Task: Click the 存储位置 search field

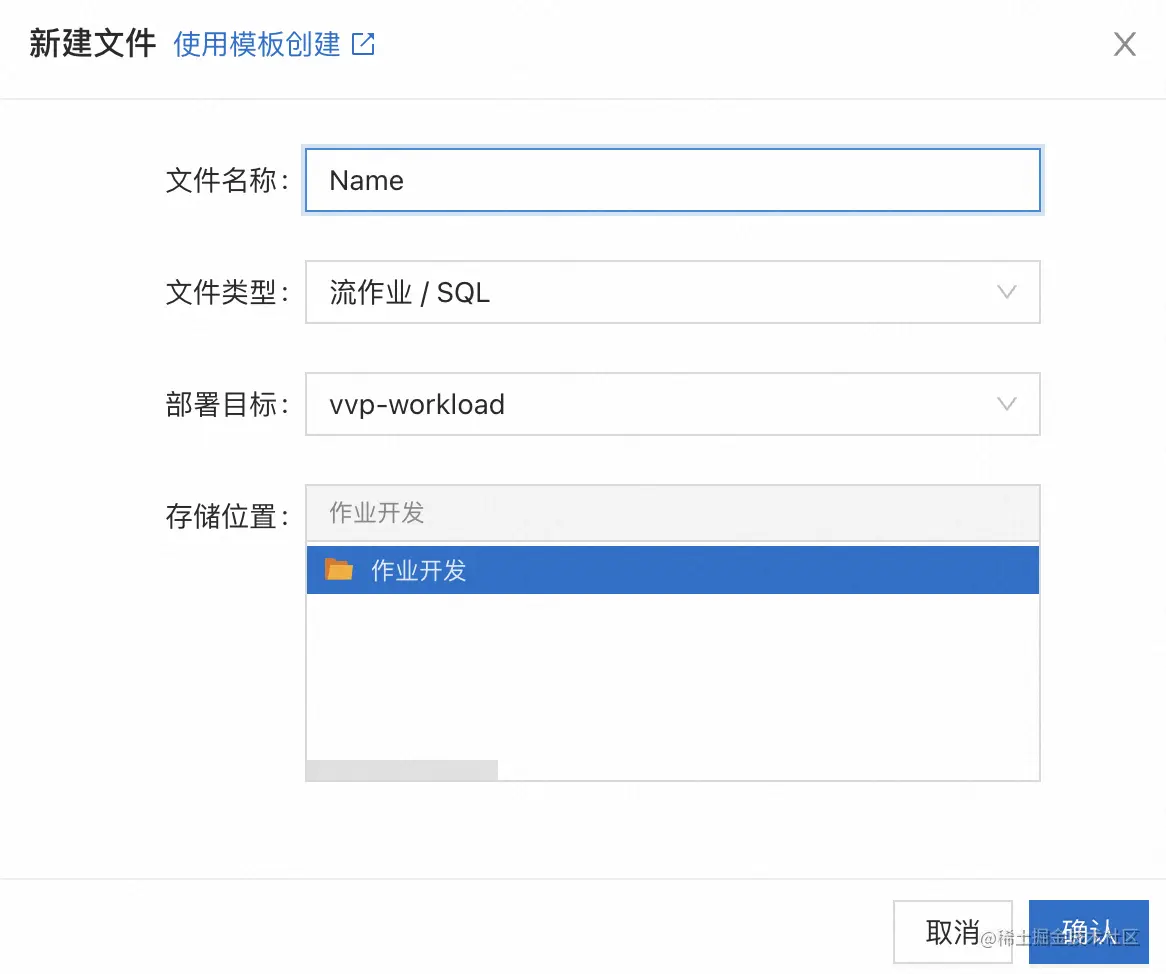Action: [672, 513]
